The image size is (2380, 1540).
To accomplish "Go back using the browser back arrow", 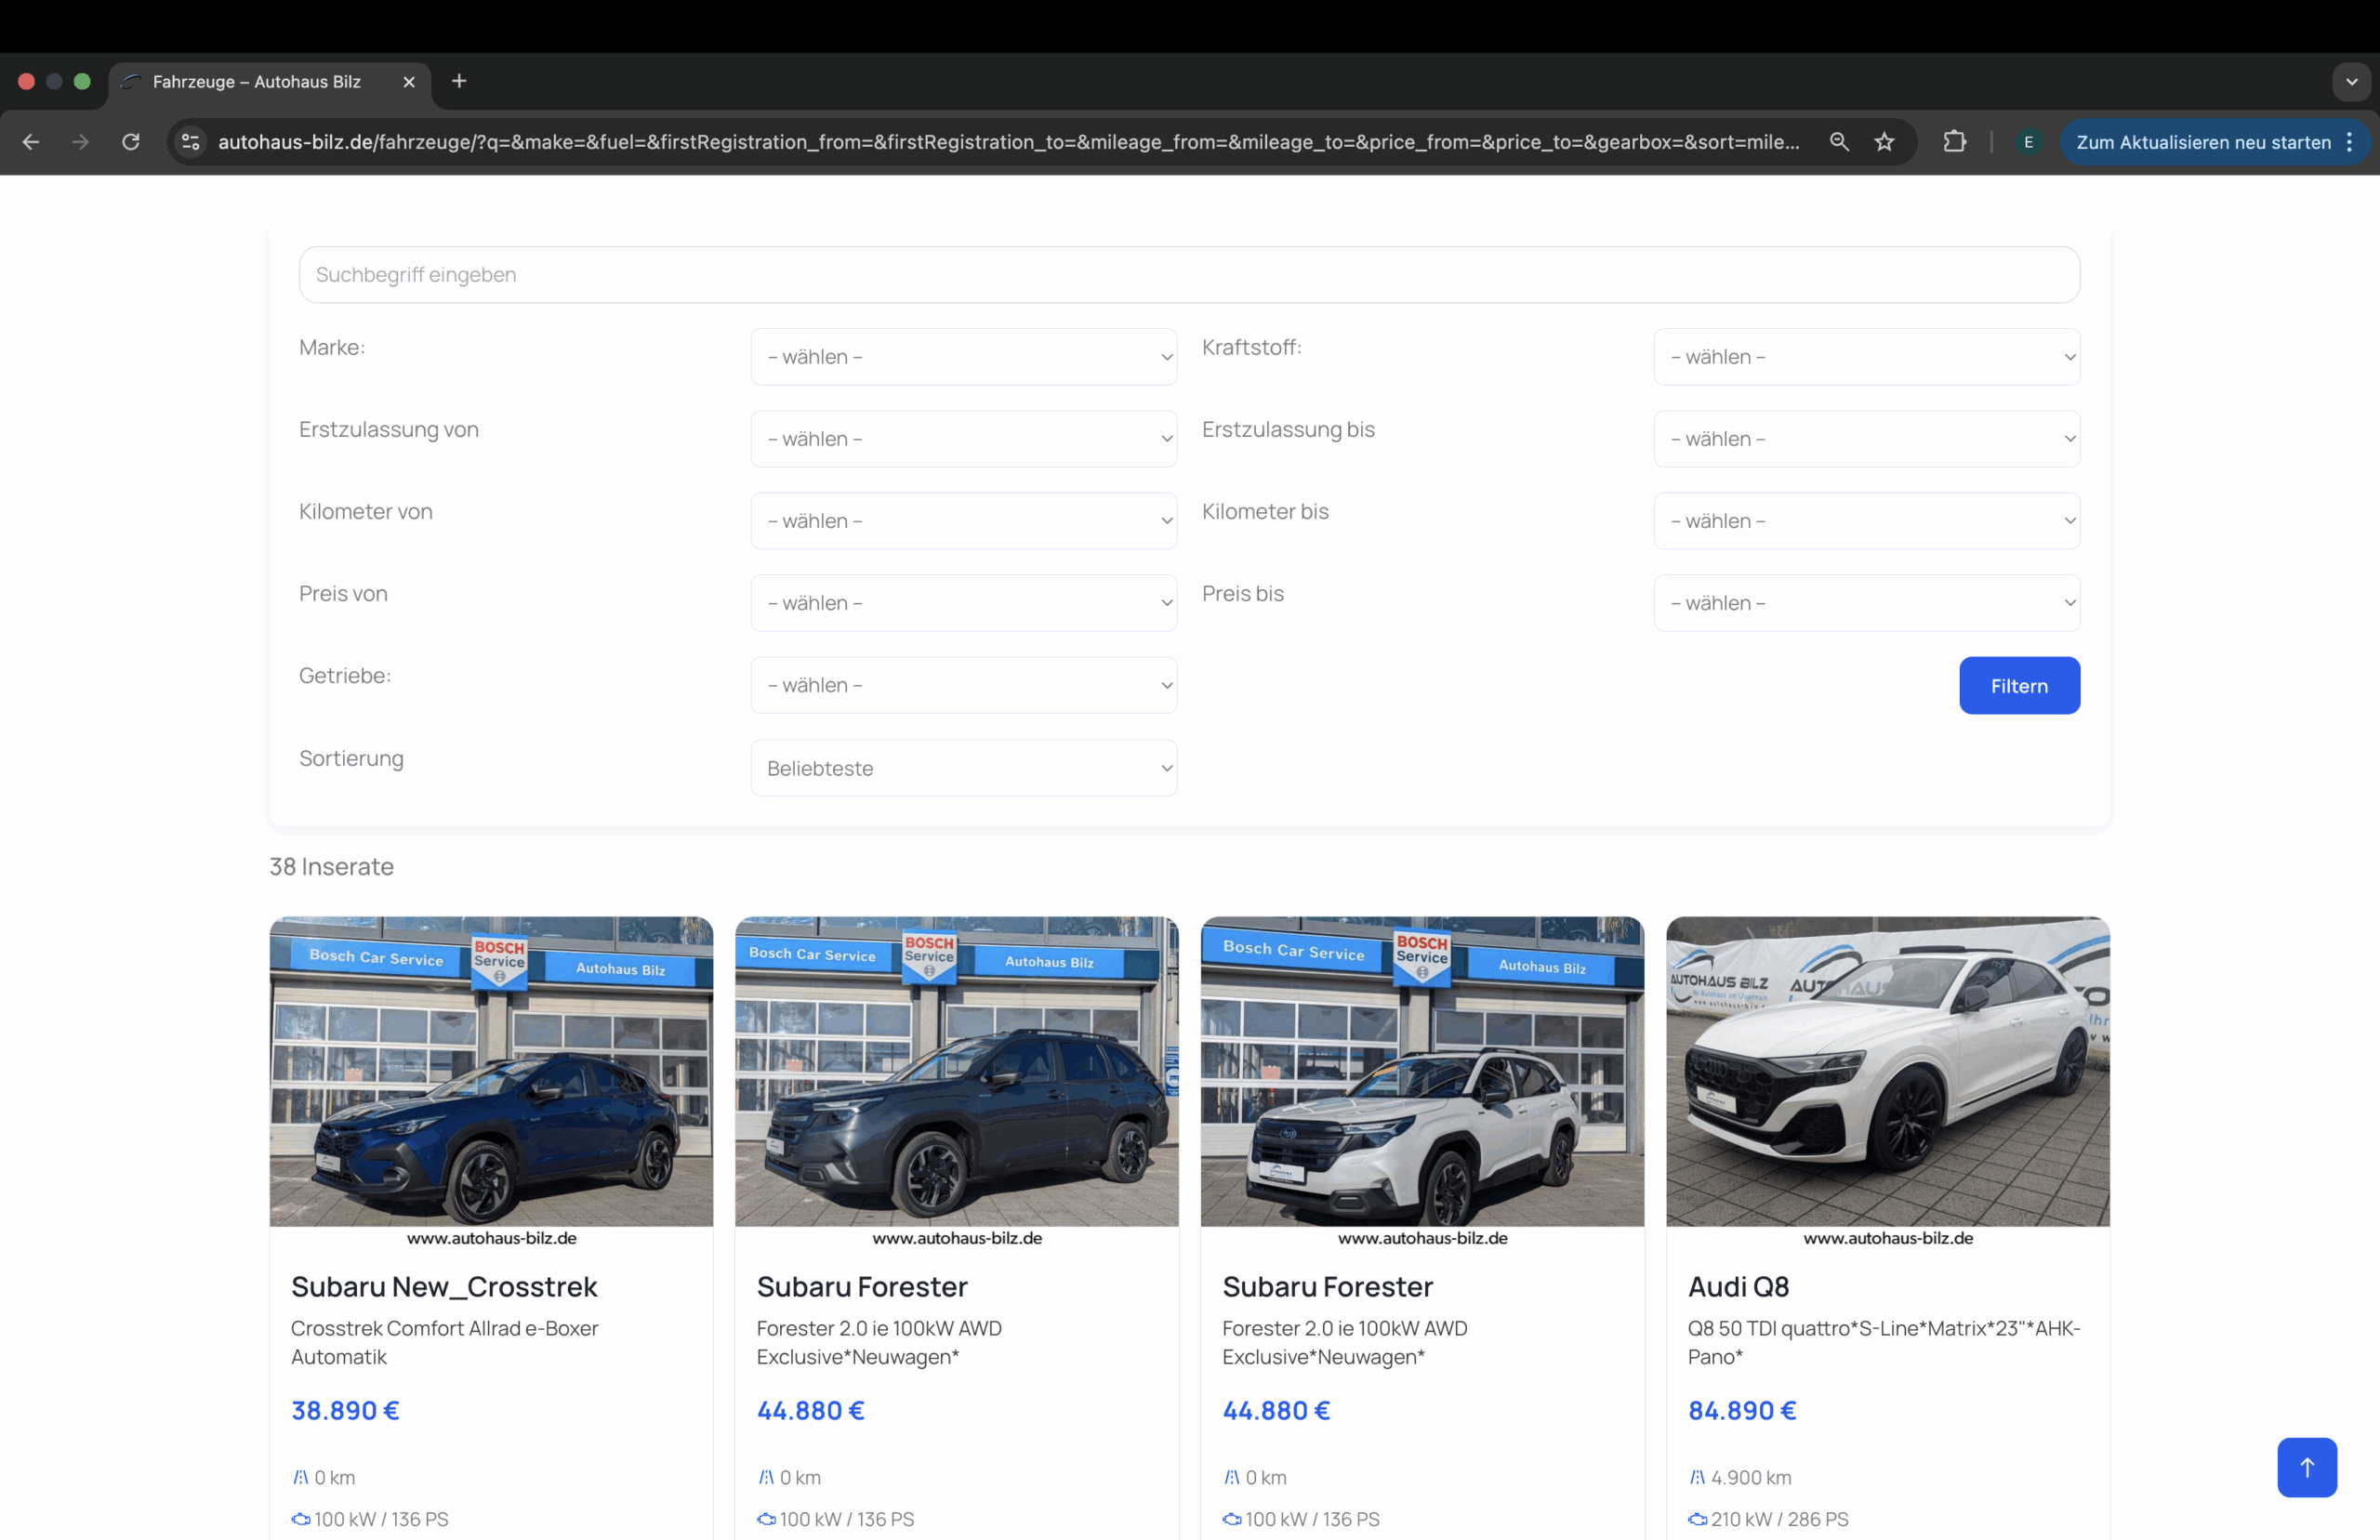I will (x=31, y=142).
